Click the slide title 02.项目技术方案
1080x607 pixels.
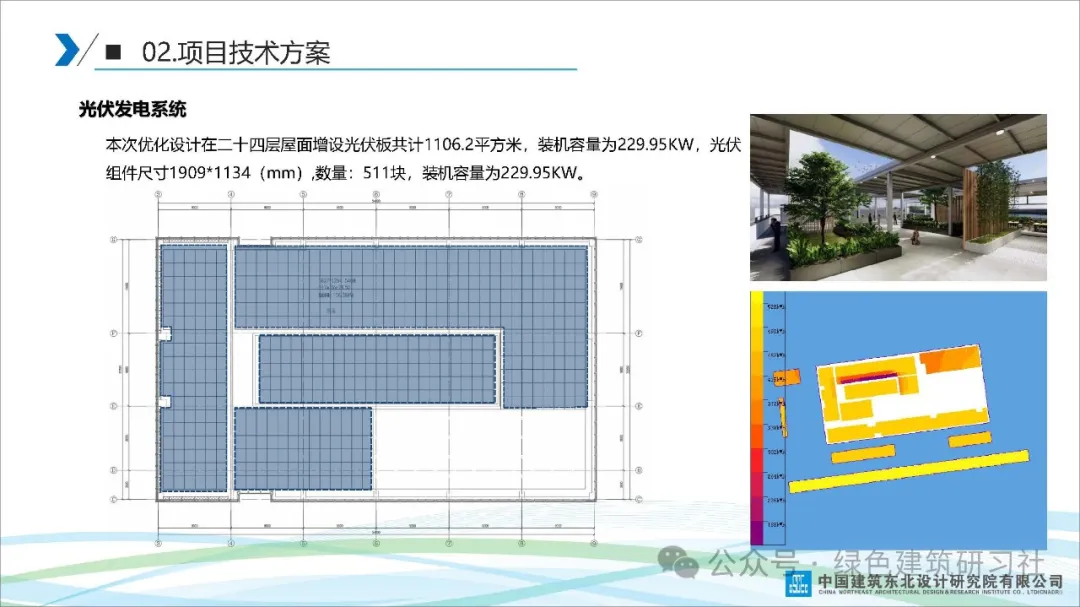point(236,52)
